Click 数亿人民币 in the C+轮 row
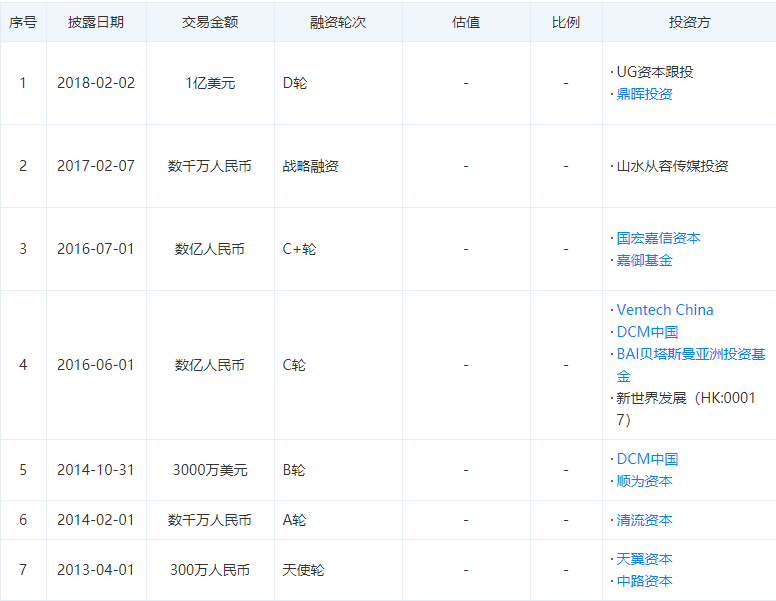This screenshot has height=601, width=776. [x=210, y=249]
